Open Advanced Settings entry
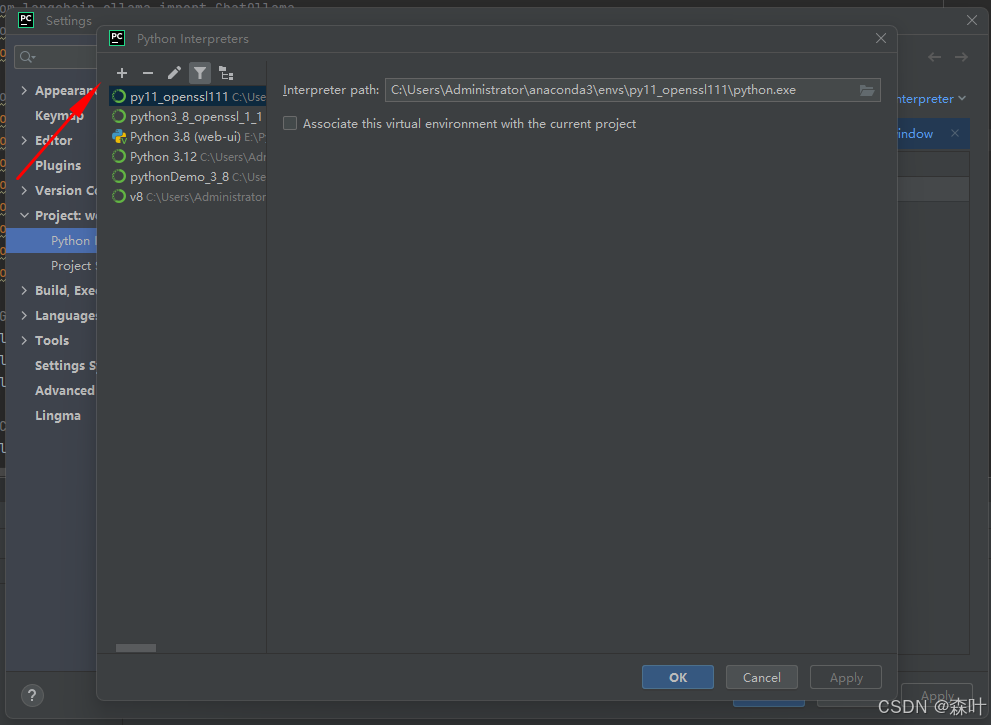This screenshot has height=725, width=991. tap(65, 391)
